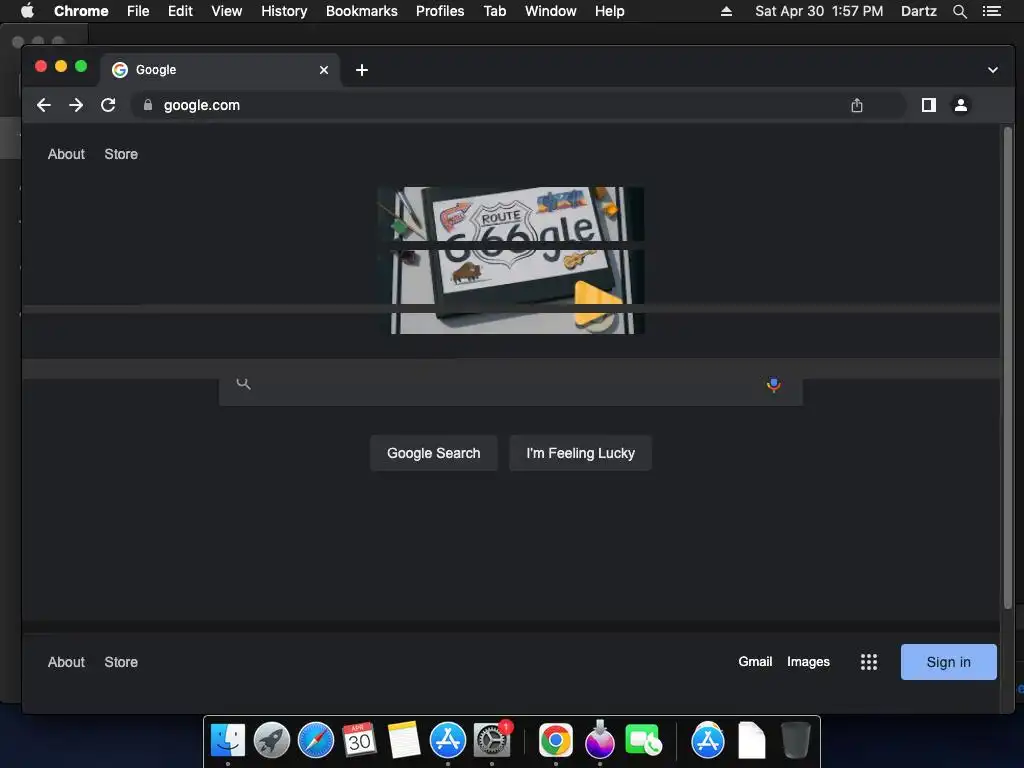Open Safari from the Dock
The width and height of the screenshot is (1024, 768).
(x=315, y=741)
